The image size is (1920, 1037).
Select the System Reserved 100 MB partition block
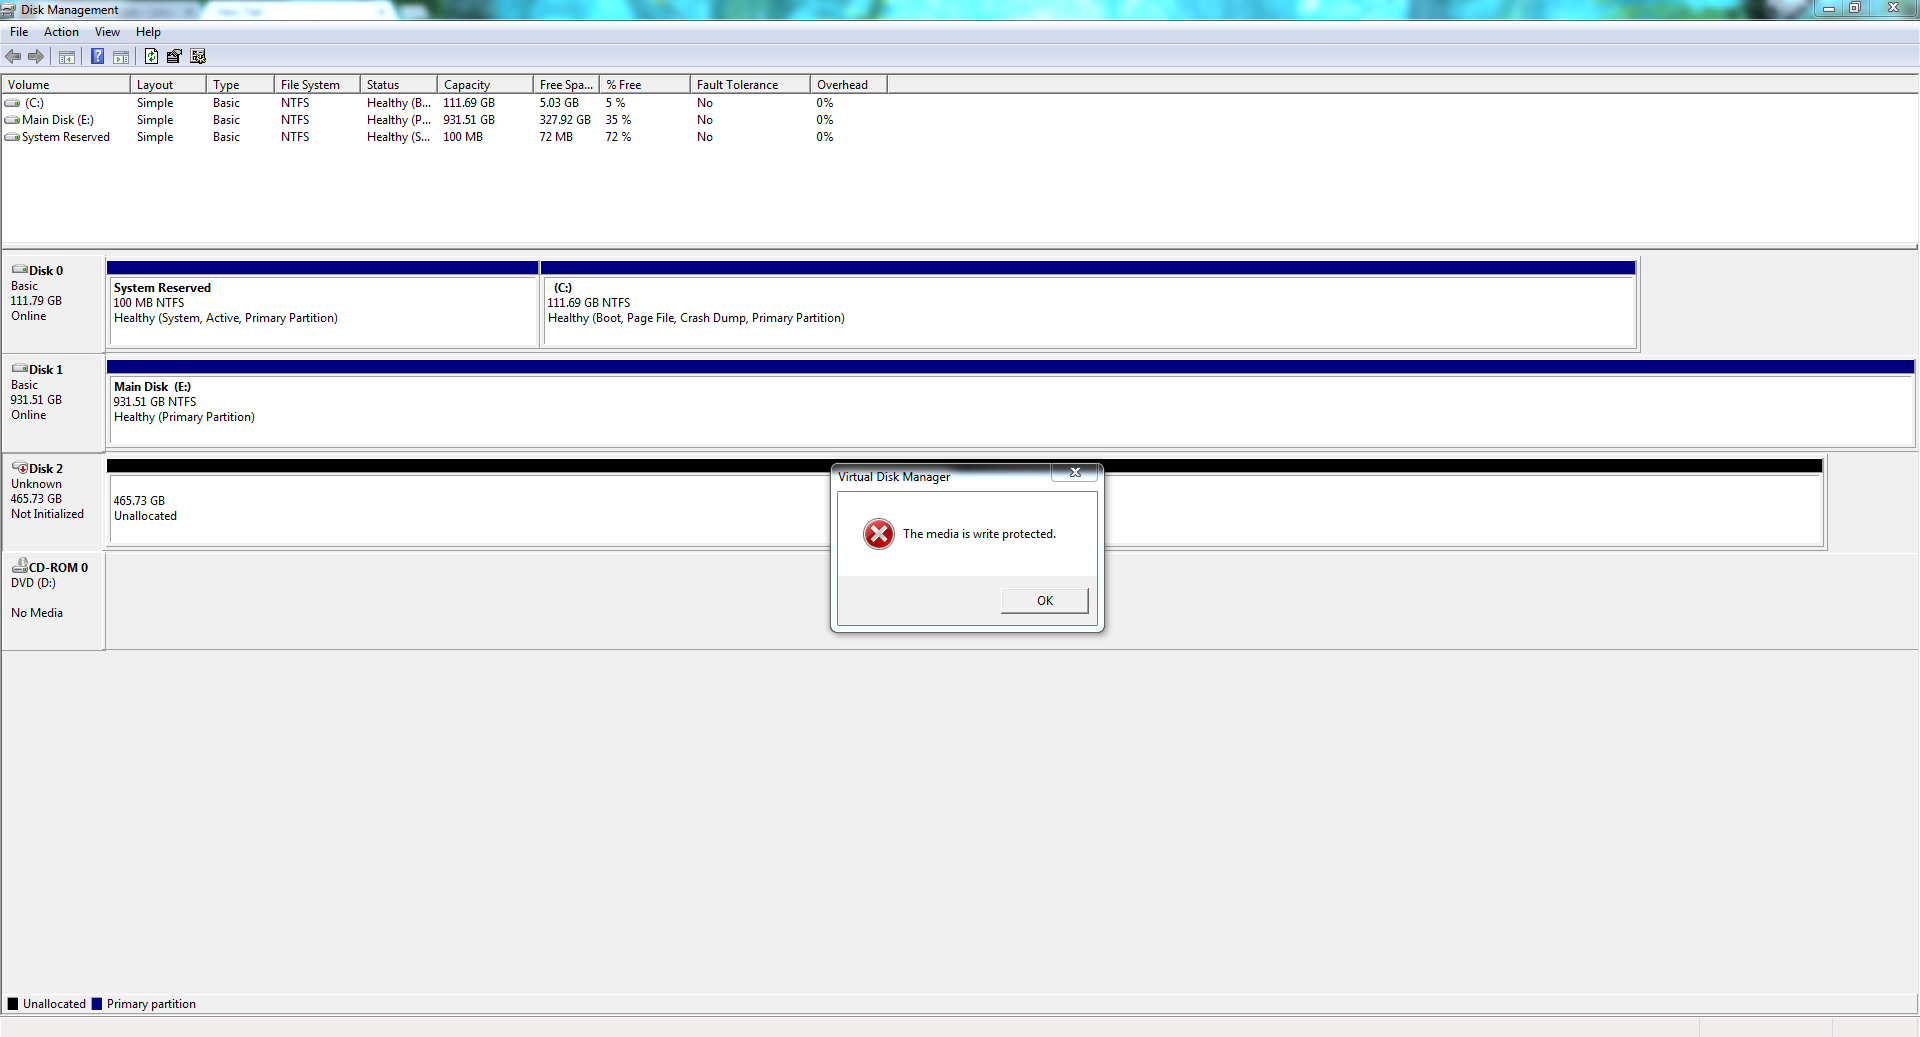pos(323,305)
